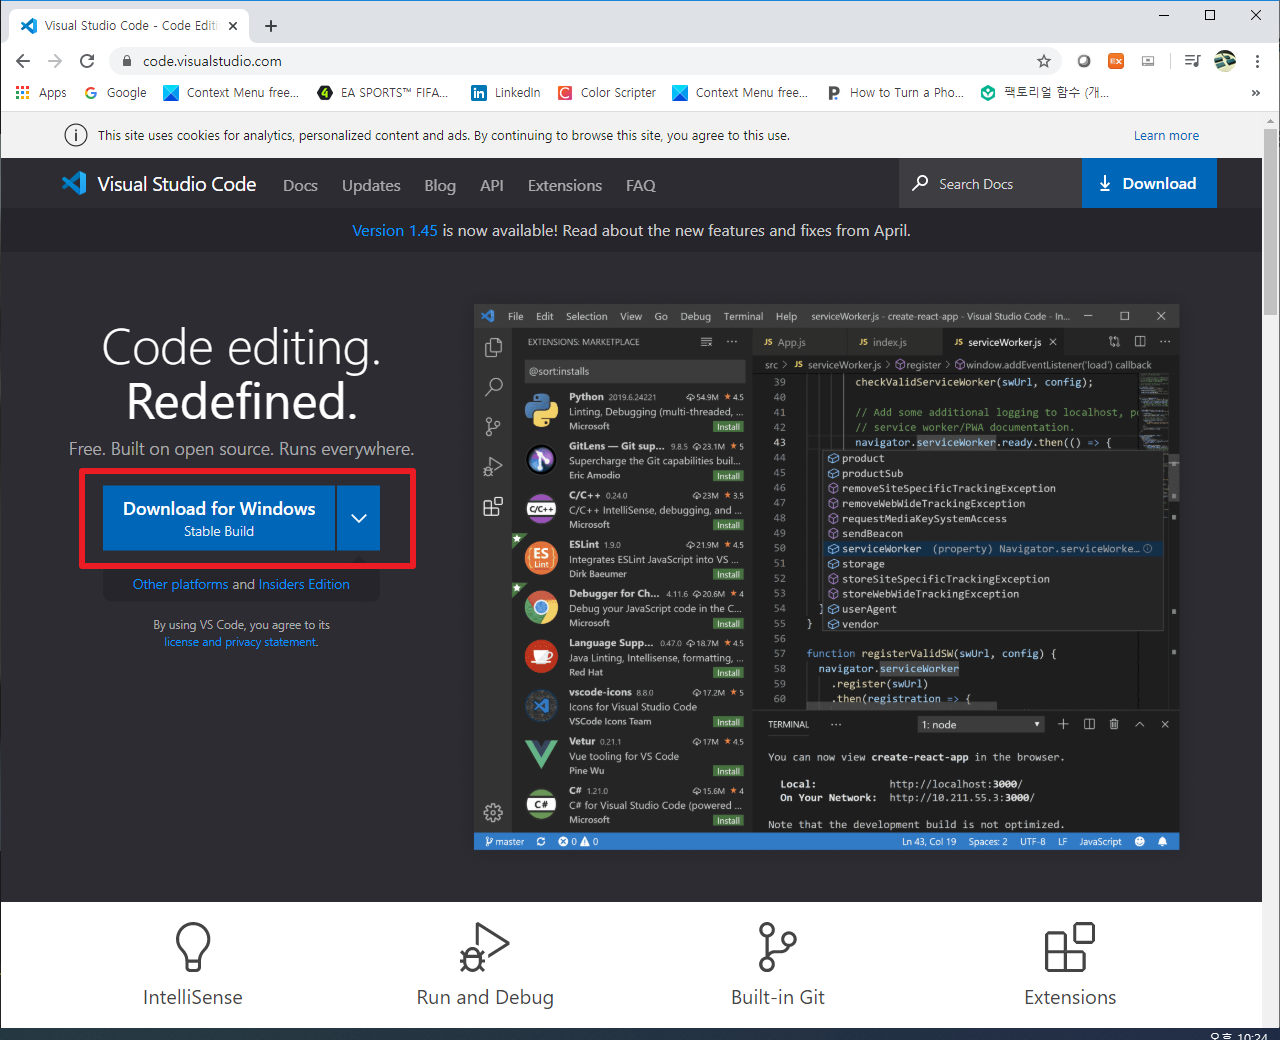The height and width of the screenshot is (1040, 1280).
Task: Click the IntelliSense lightbulb icon
Action: 193,946
